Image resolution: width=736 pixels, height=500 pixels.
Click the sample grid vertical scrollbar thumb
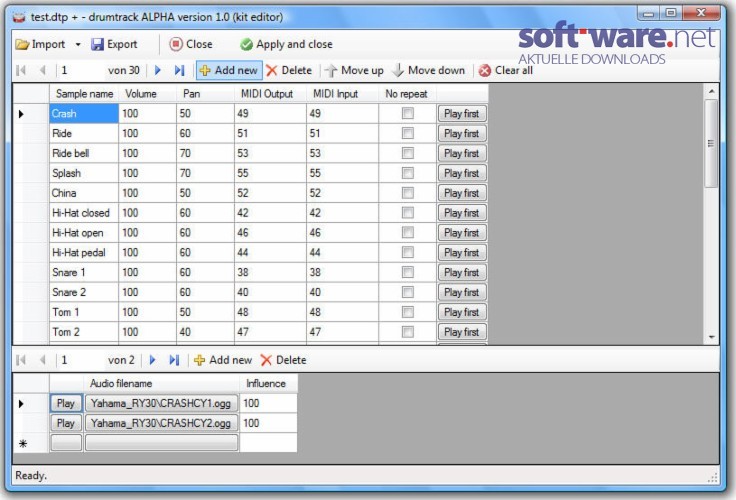coord(712,144)
